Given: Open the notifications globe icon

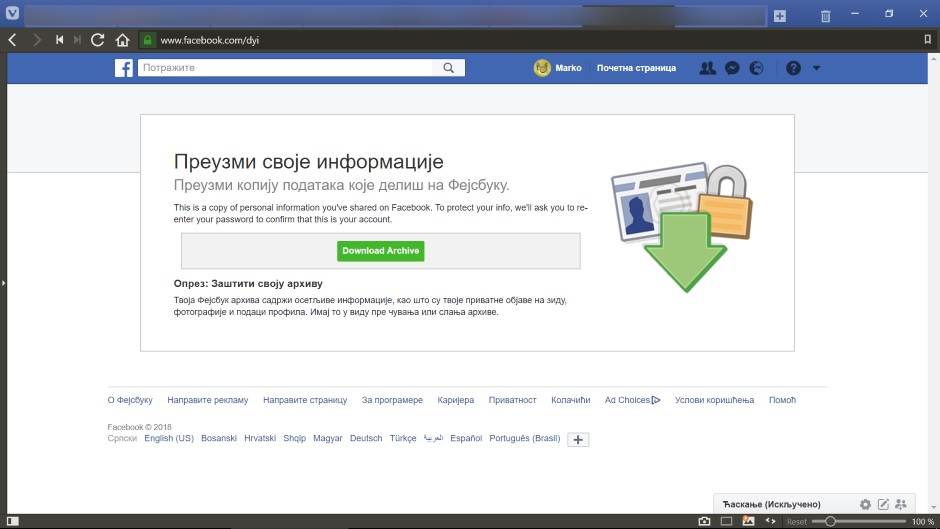Looking at the screenshot, I should (x=756, y=68).
